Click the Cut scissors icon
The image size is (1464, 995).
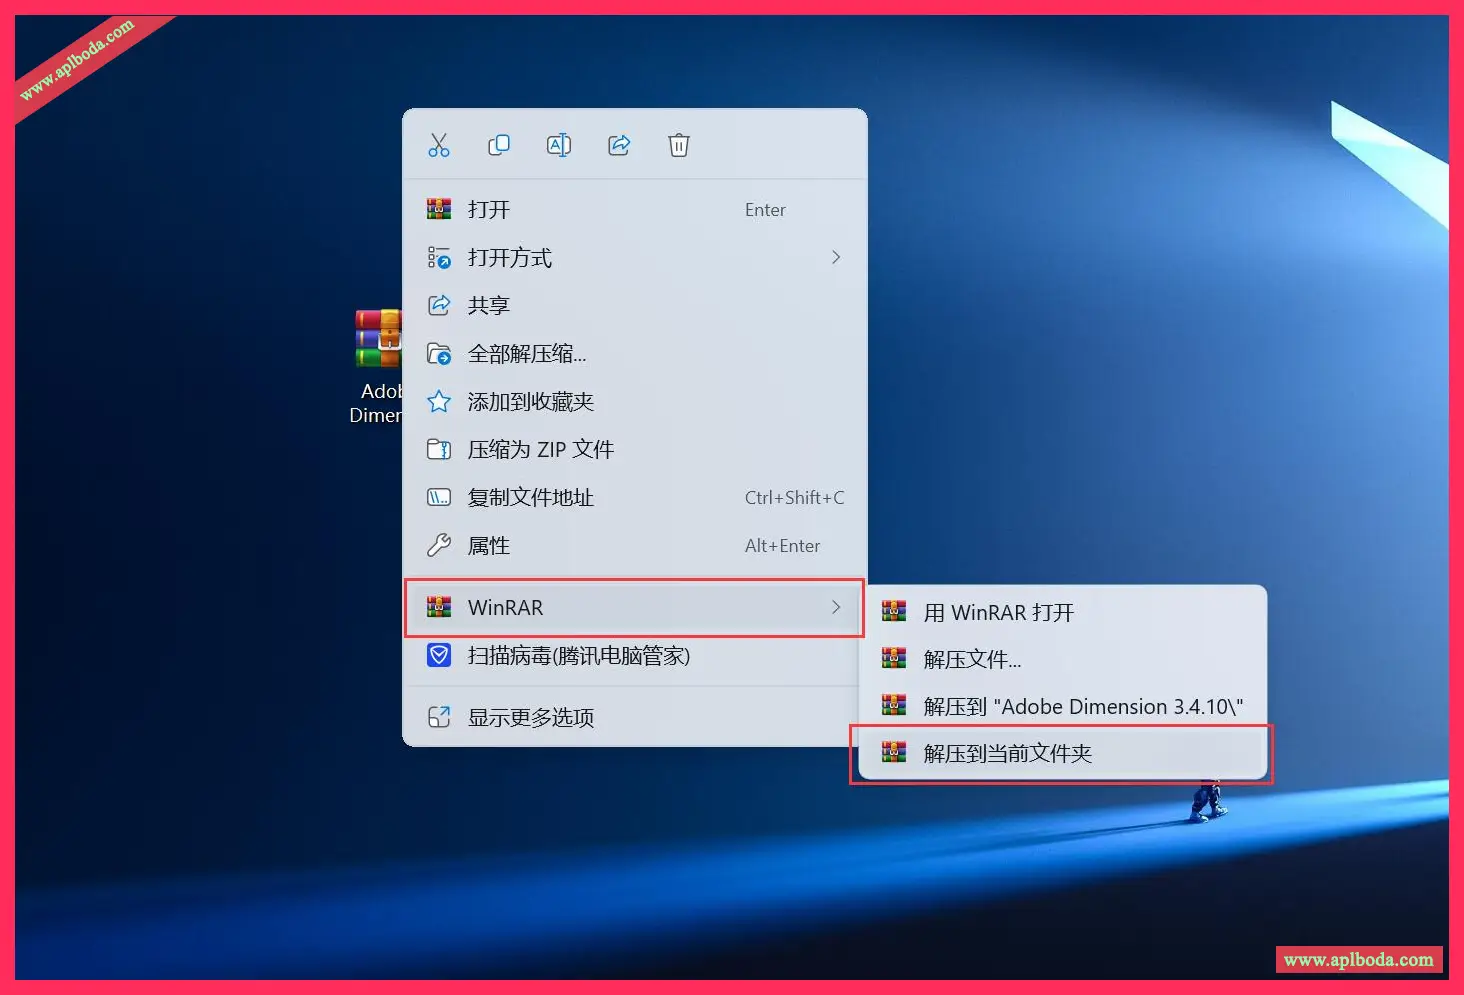coord(439,145)
